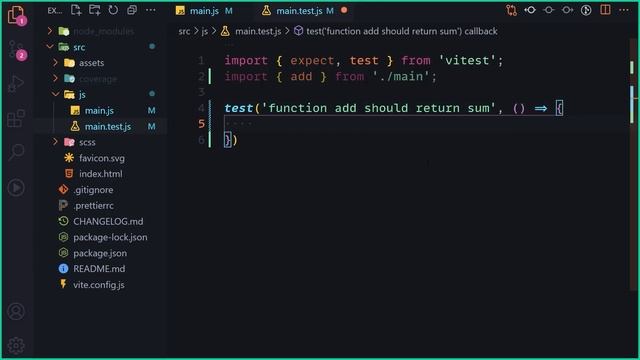Collapse all folders in Explorer

click(x=132, y=10)
